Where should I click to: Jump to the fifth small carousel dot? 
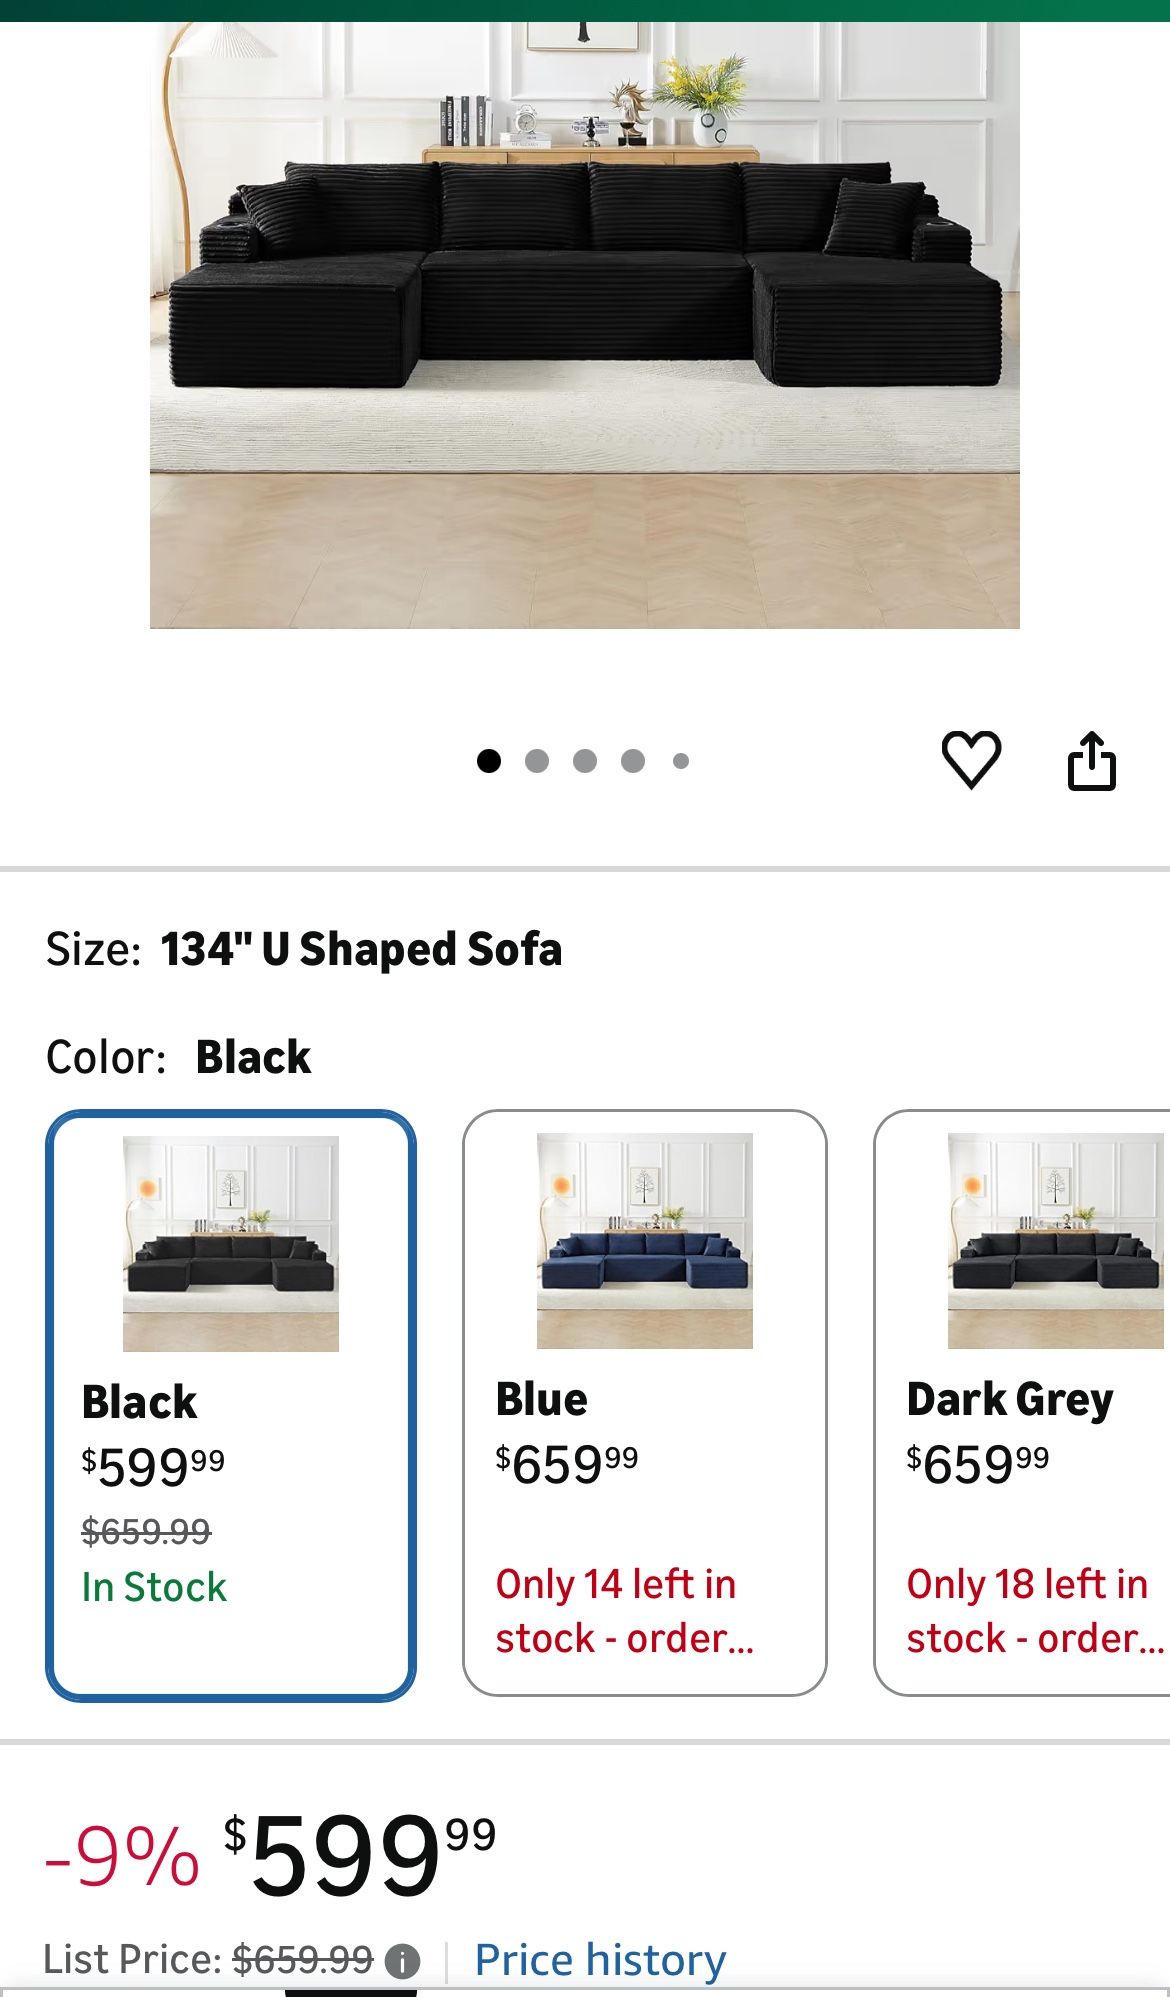681,761
